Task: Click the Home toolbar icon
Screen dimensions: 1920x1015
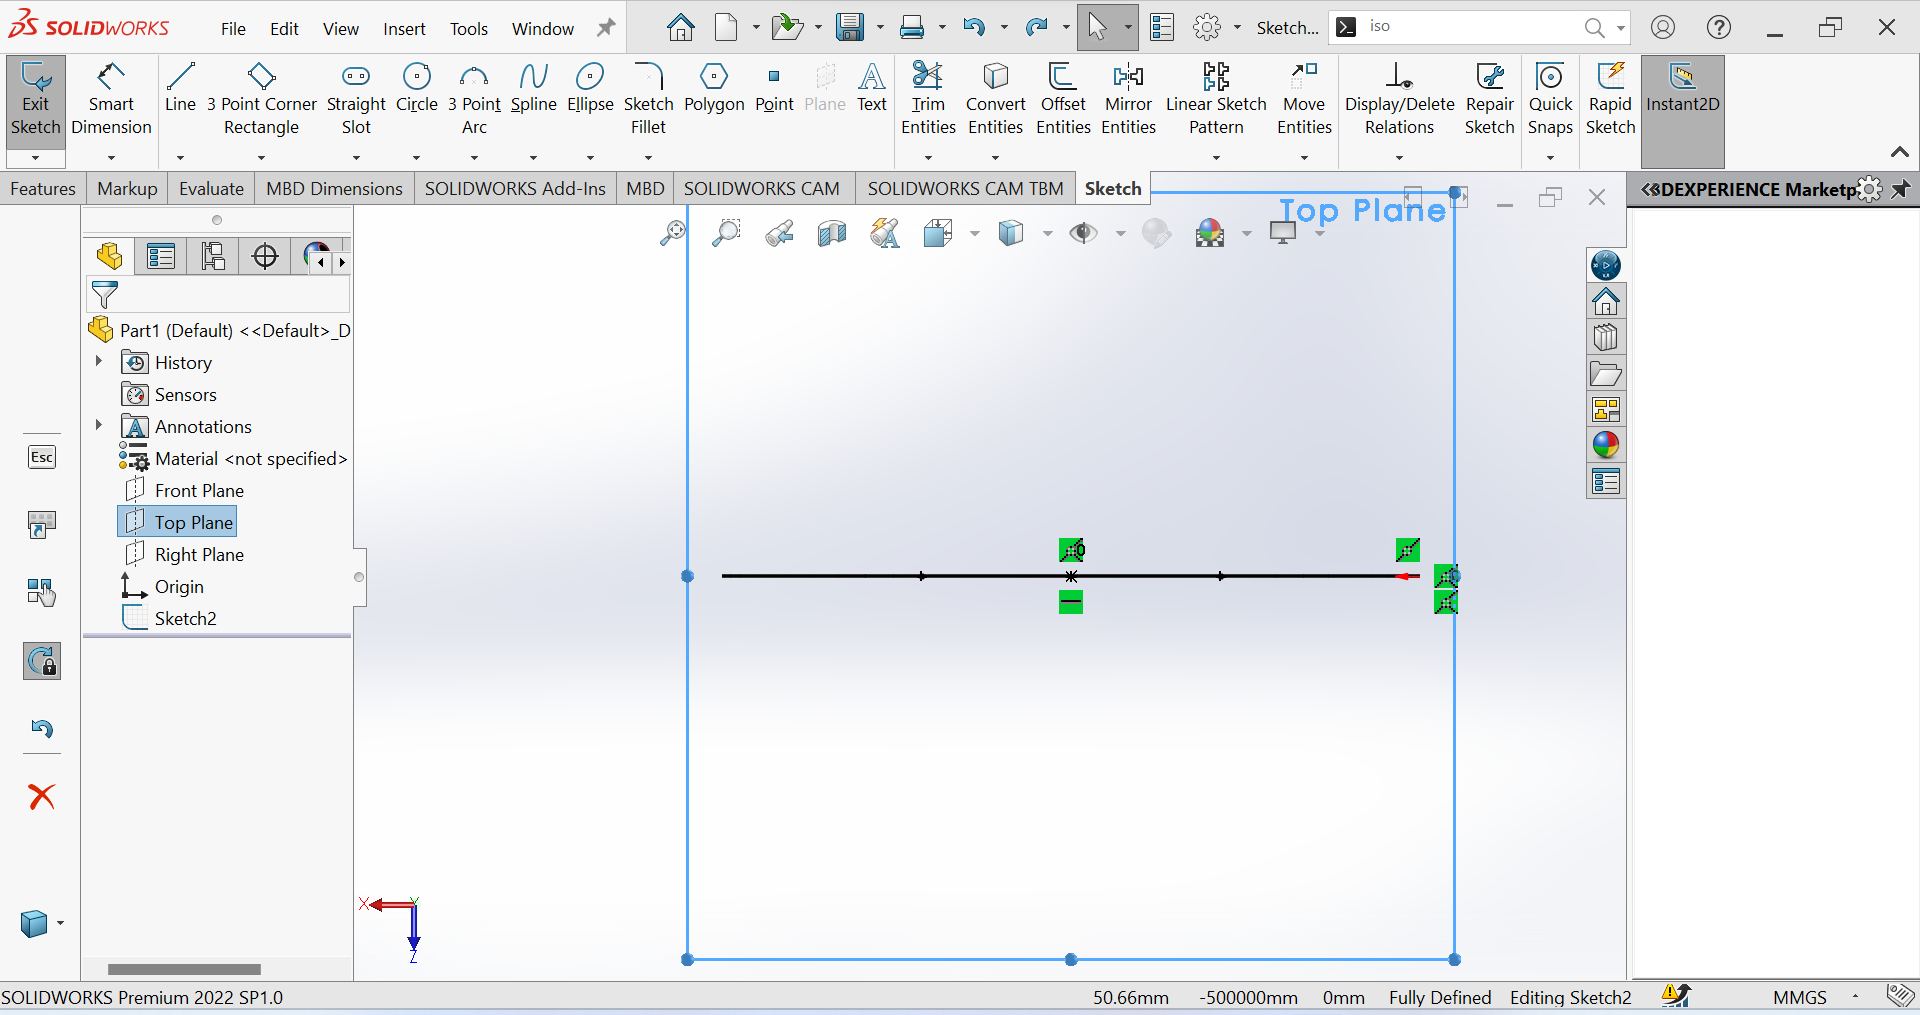Action: coord(680,28)
